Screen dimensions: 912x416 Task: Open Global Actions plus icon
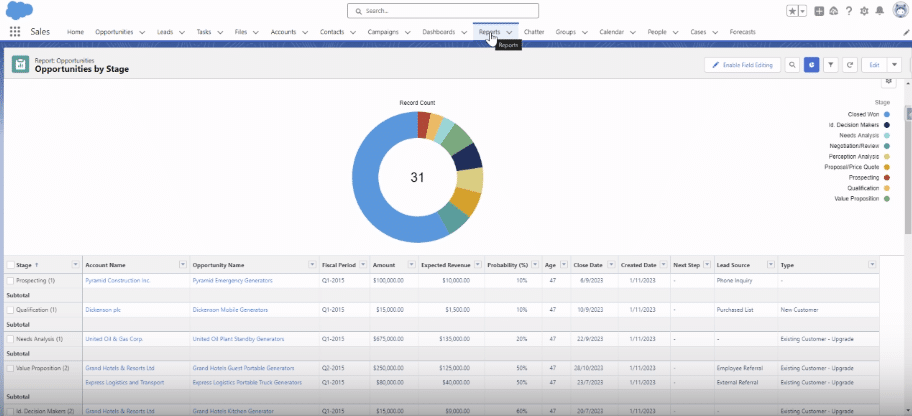pyautogui.click(x=819, y=11)
